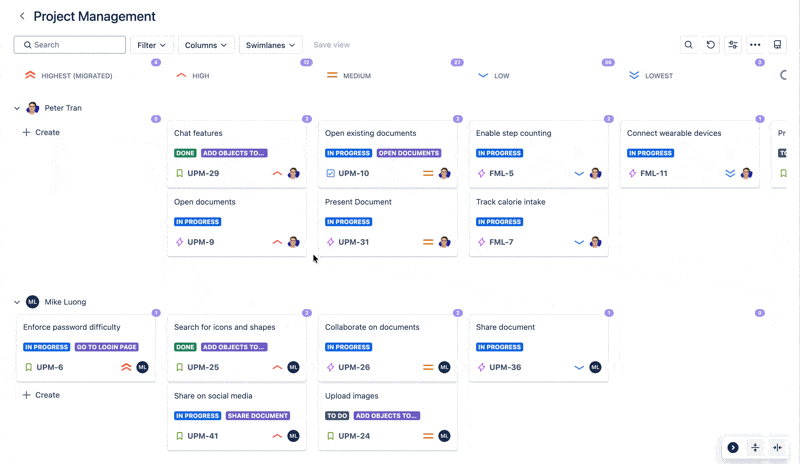Open the Swimlanes dropdown

click(x=270, y=45)
